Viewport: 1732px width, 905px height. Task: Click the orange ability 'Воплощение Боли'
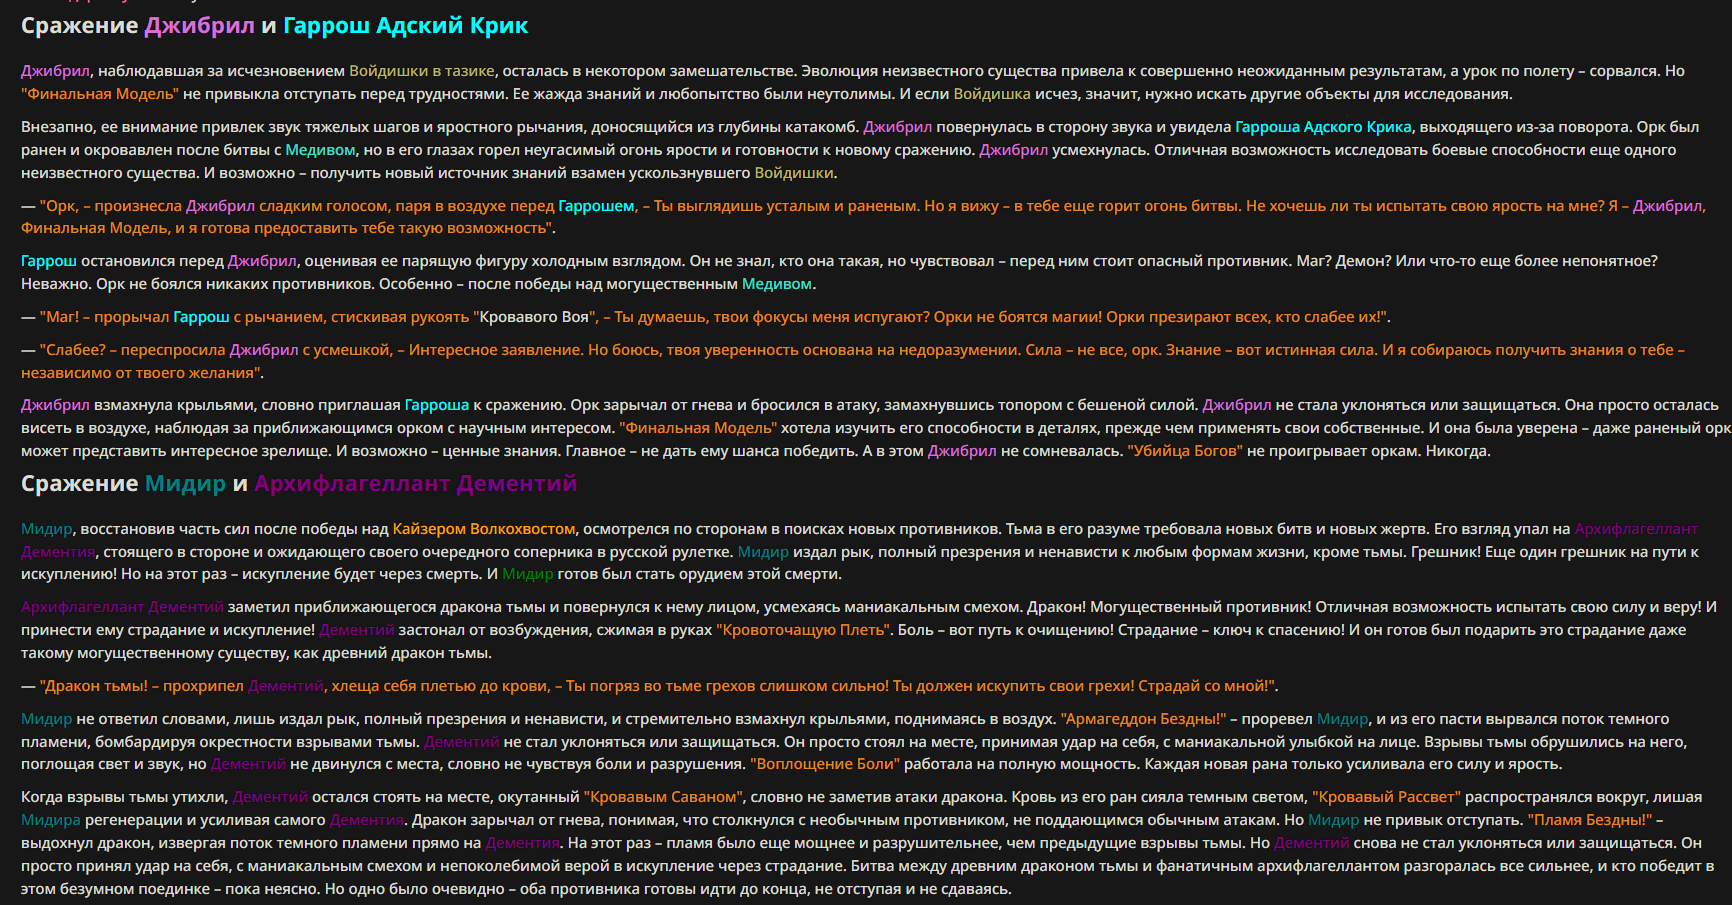(x=825, y=764)
